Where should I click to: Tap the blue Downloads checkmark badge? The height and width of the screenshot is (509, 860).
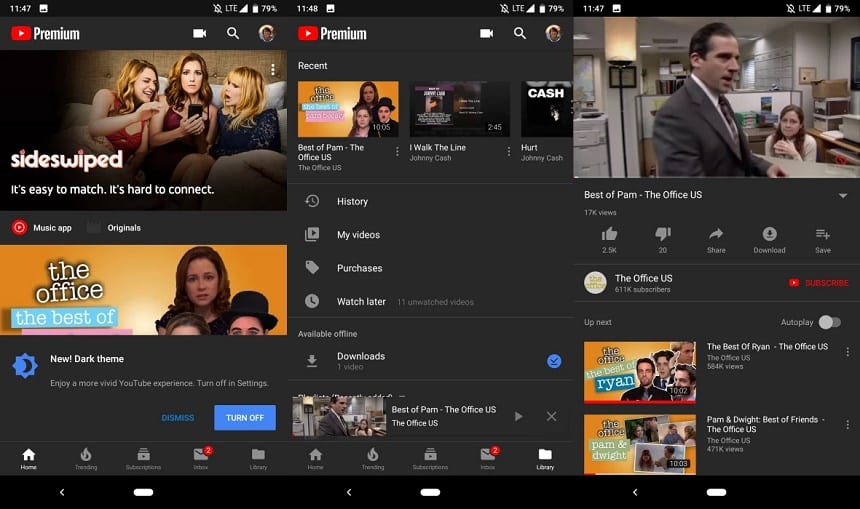tap(554, 361)
